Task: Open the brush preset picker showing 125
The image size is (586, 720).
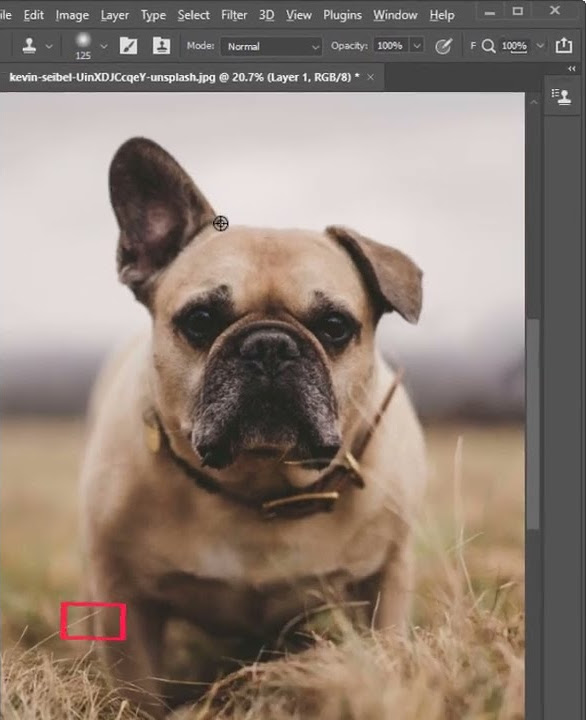Action: tap(83, 46)
